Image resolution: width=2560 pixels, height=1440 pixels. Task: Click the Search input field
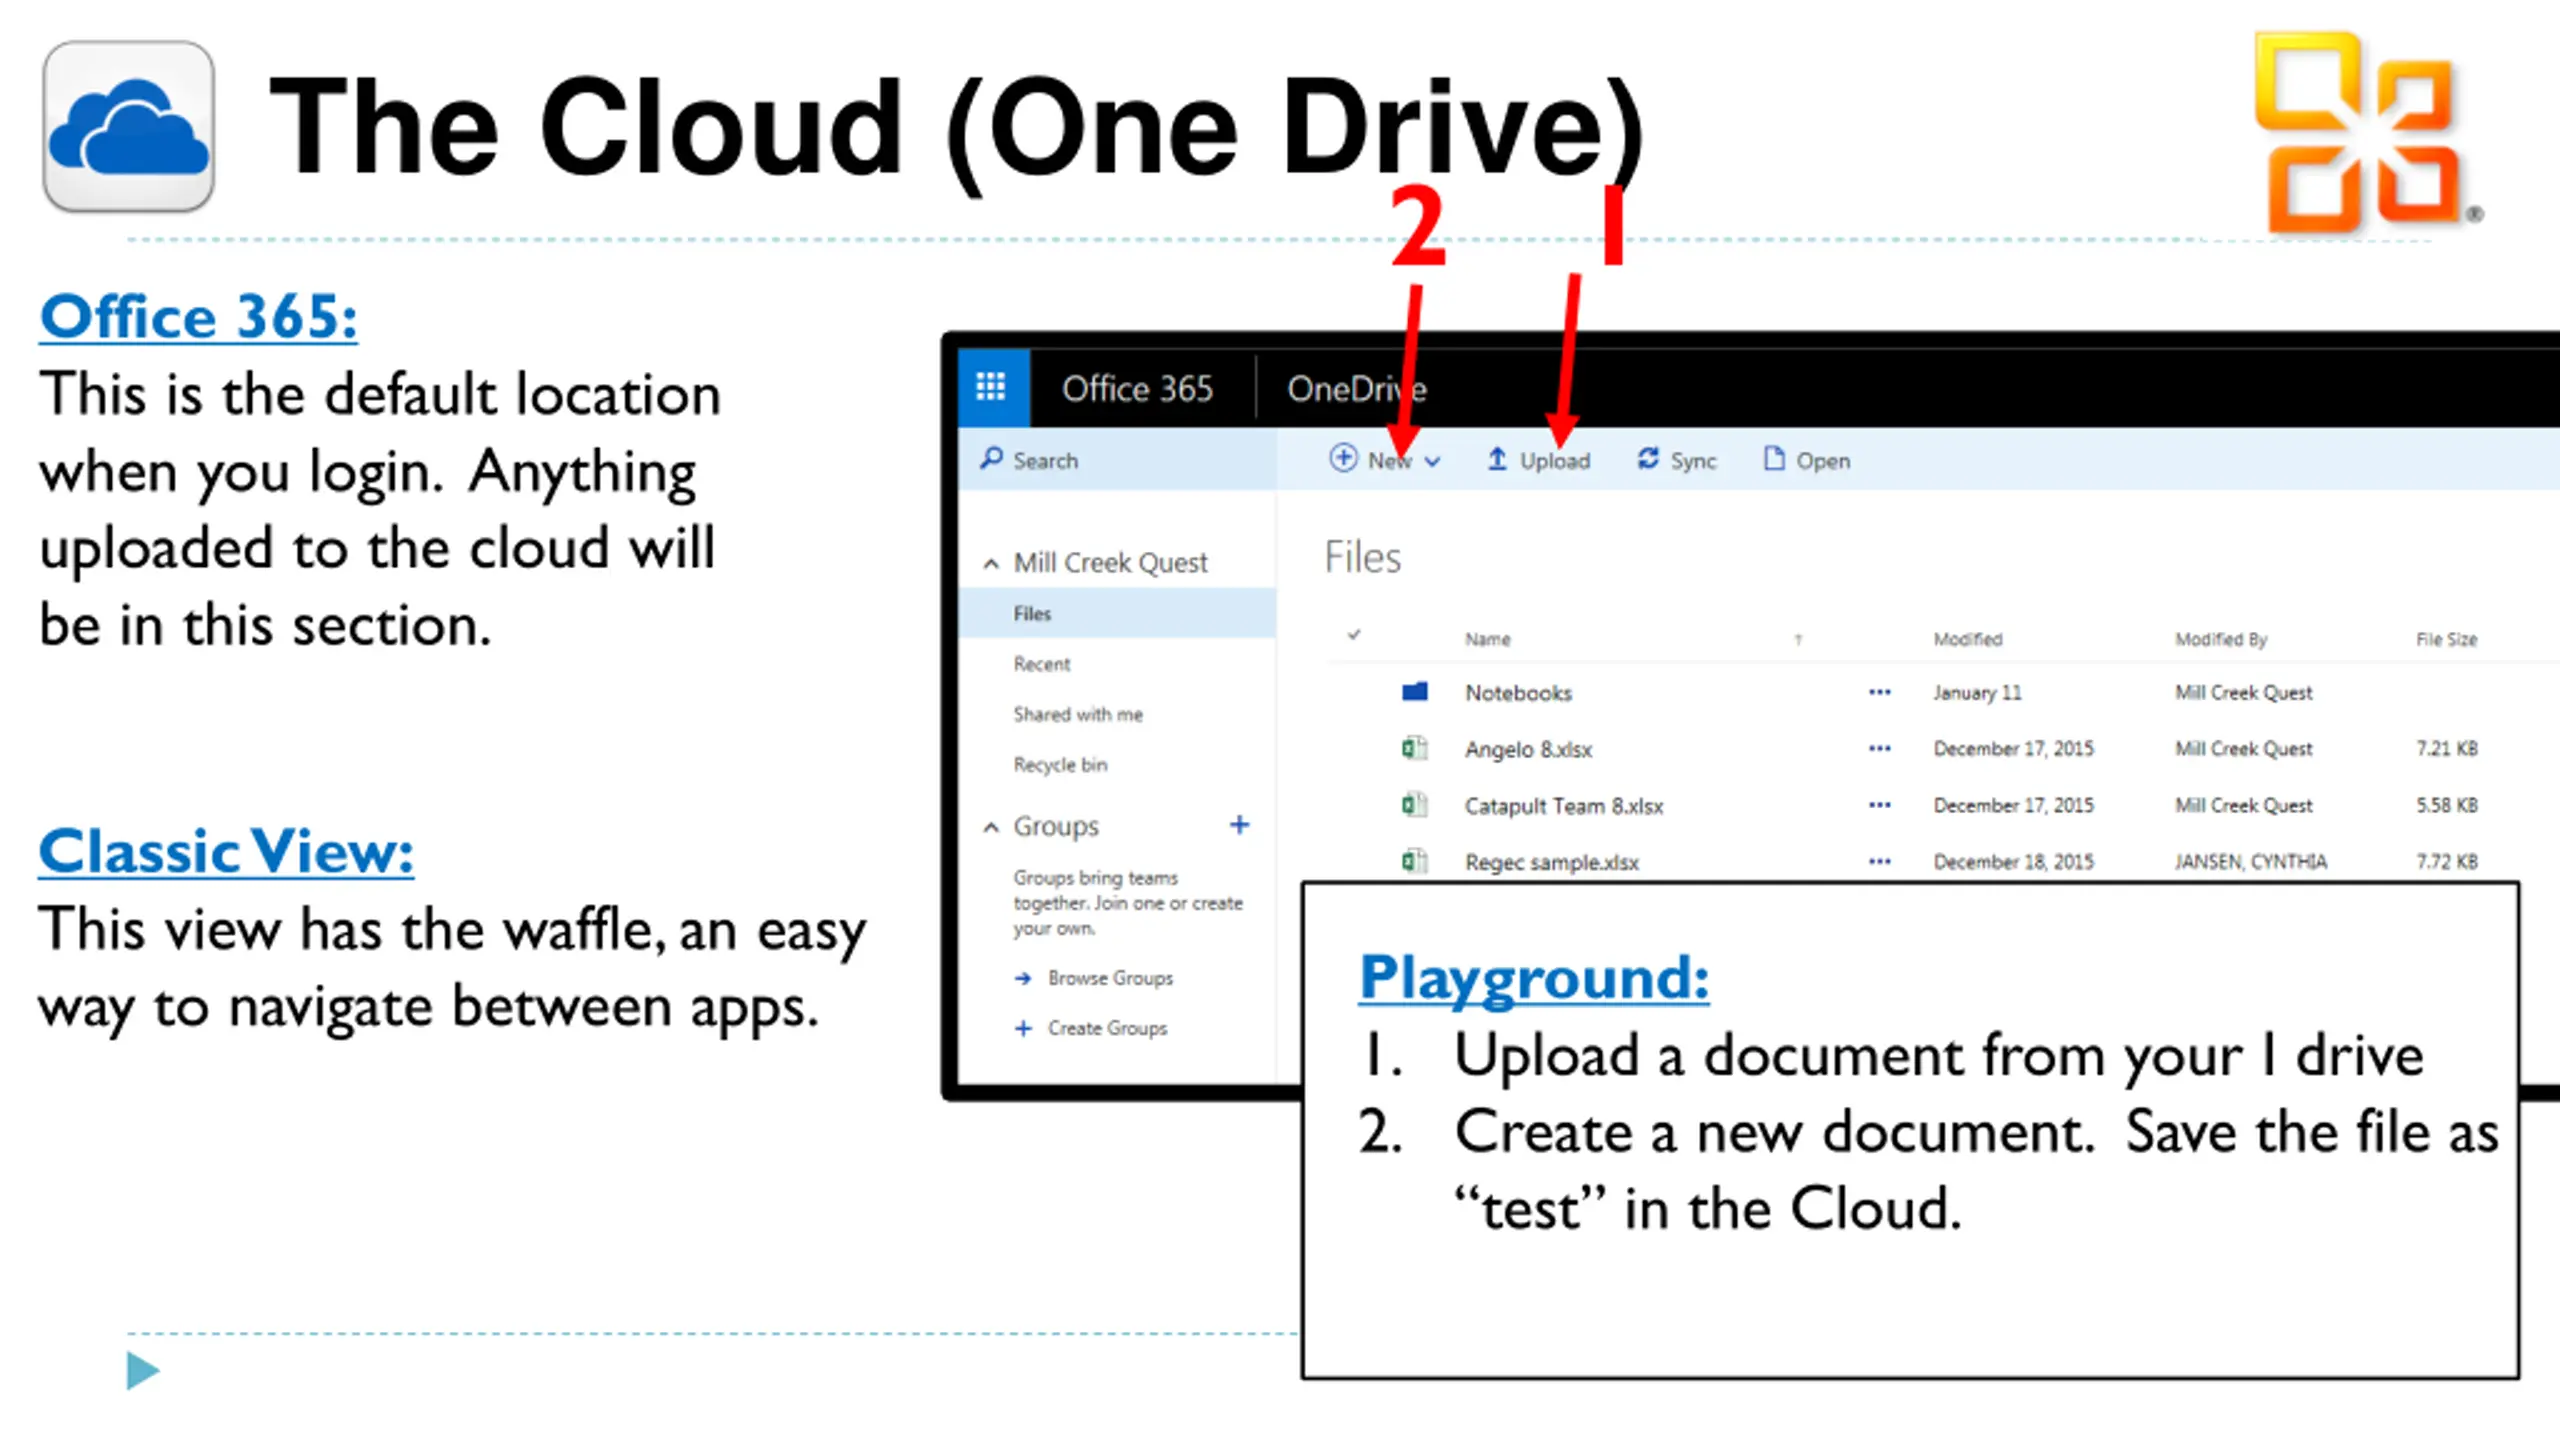coord(1117,459)
